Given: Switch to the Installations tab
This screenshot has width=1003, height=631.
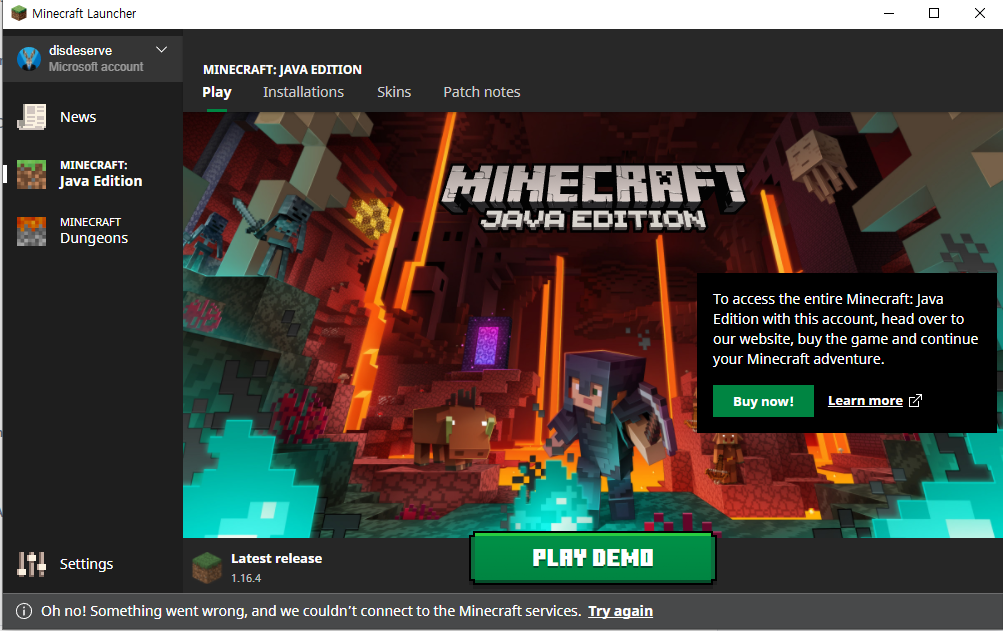Looking at the screenshot, I should pos(303,92).
